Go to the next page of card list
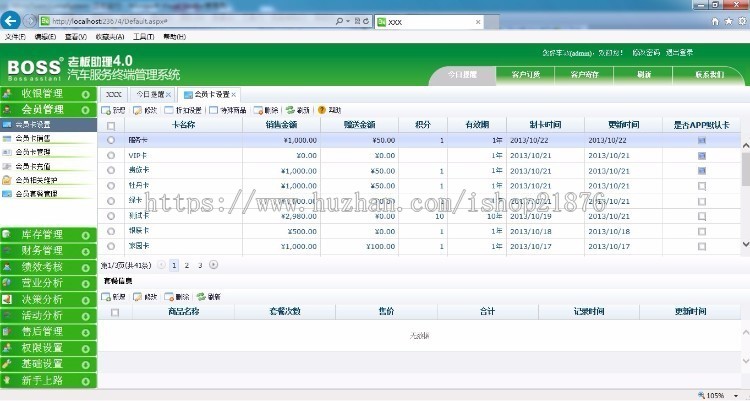The image size is (750, 401). (x=213, y=265)
